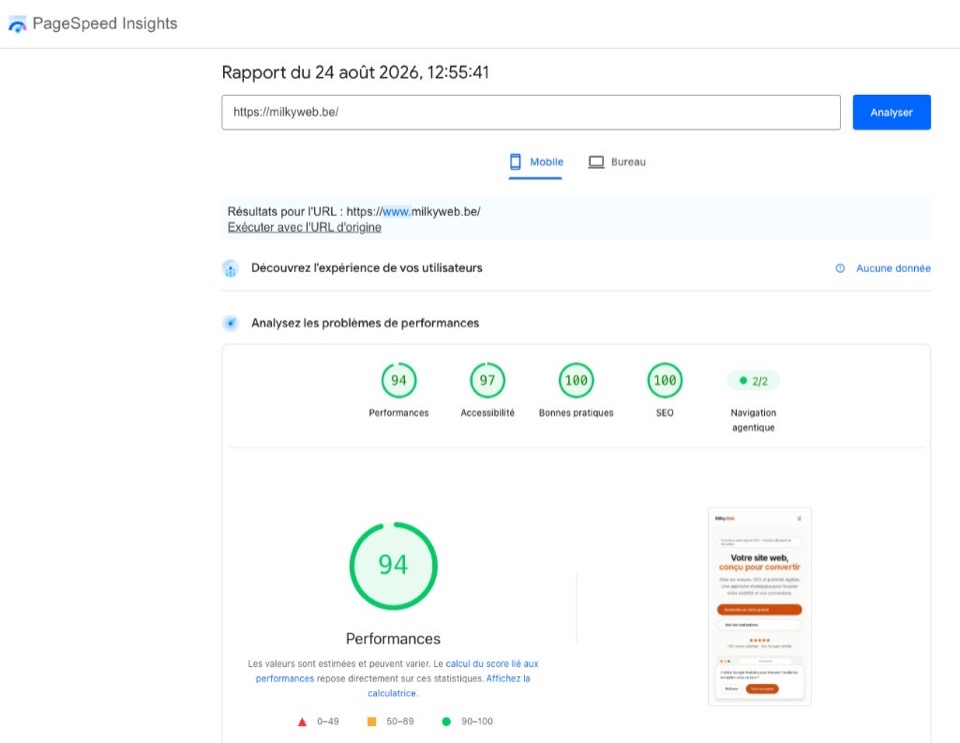This screenshot has width=960, height=743.
Task: Click the large 94 performance gauge
Action: tap(393, 566)
